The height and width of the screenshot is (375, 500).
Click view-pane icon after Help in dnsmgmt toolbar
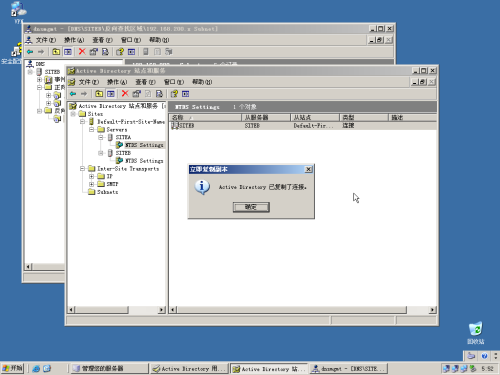(132, 52)
